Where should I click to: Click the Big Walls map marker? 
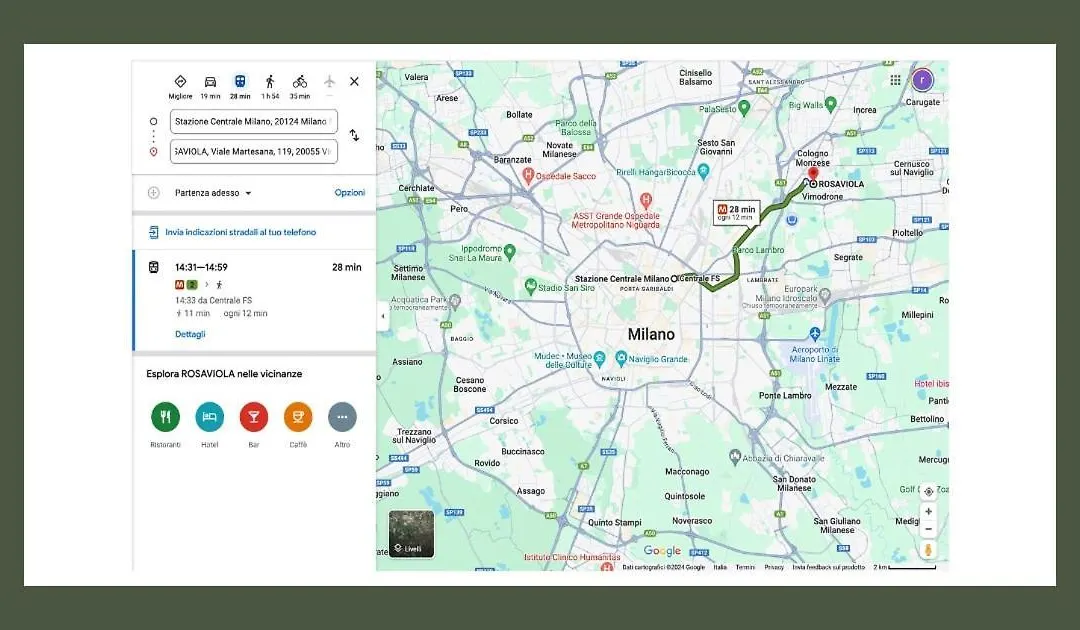pos(831,104)
